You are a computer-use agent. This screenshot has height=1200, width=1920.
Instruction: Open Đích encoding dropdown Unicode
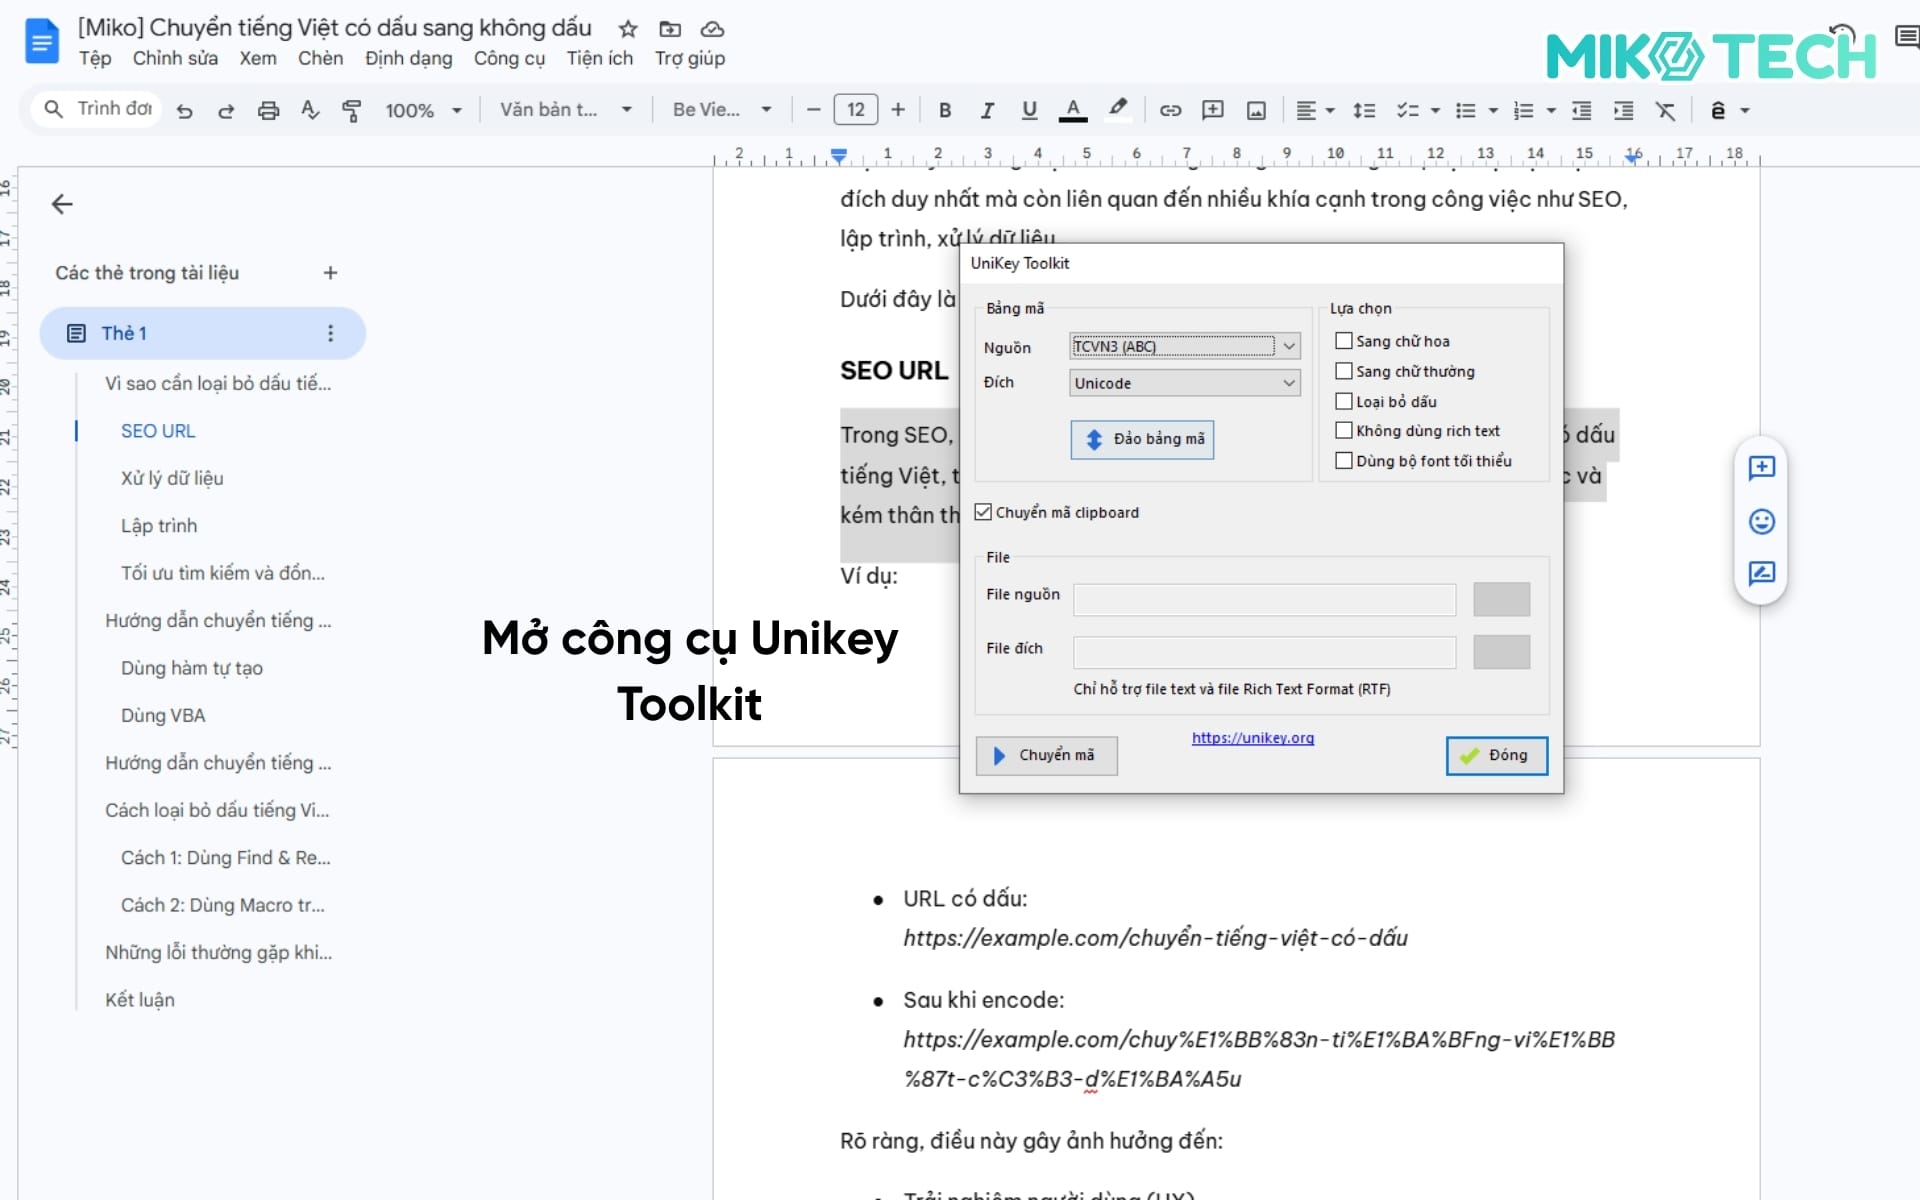pos(1184,383)
